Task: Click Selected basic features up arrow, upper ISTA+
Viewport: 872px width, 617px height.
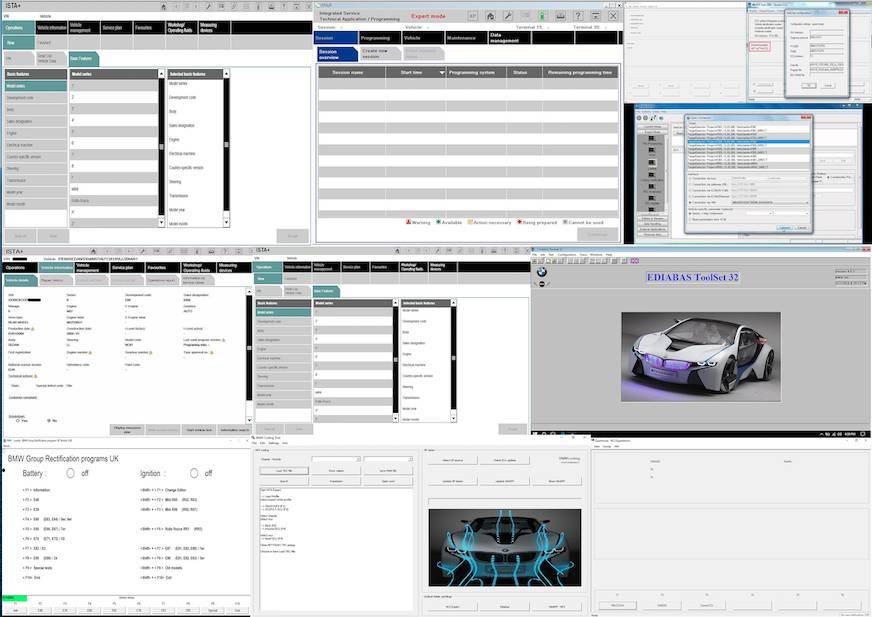Action: (226, 74)
